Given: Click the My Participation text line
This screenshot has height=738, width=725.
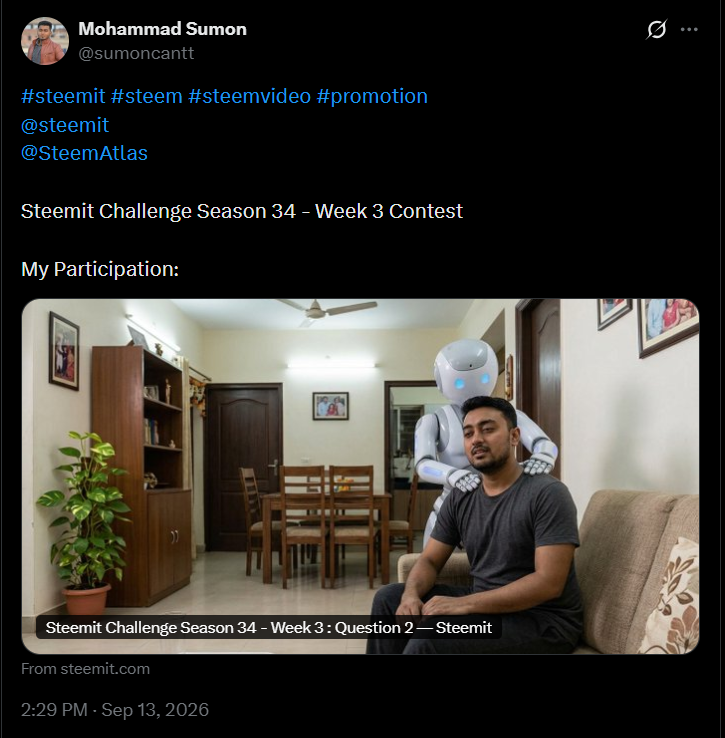Looking at the screenshot, I should 100,269.
